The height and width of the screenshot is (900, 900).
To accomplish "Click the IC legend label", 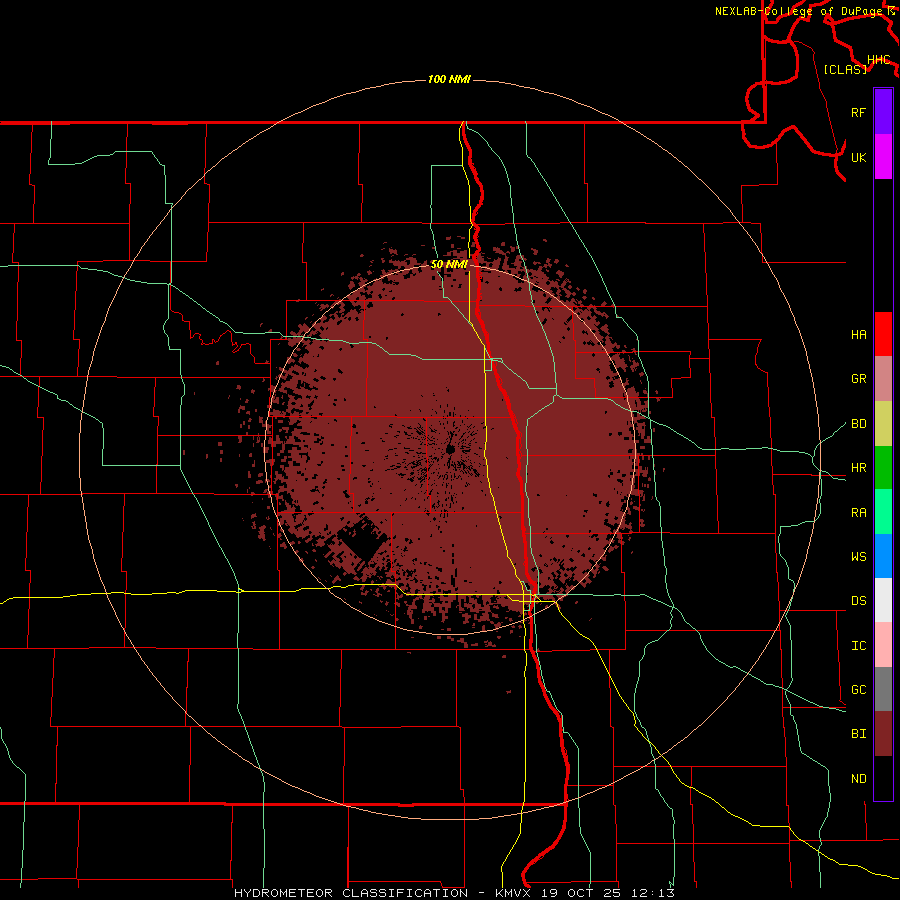I will pos(858,645).
